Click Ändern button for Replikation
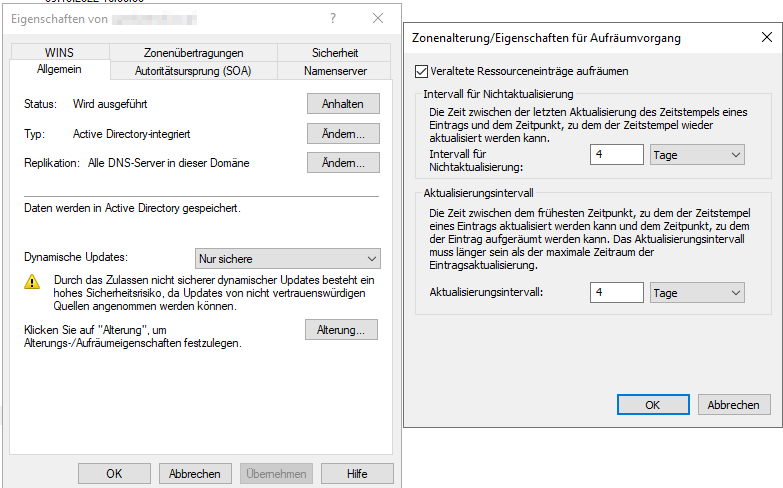 coord(343,163)
